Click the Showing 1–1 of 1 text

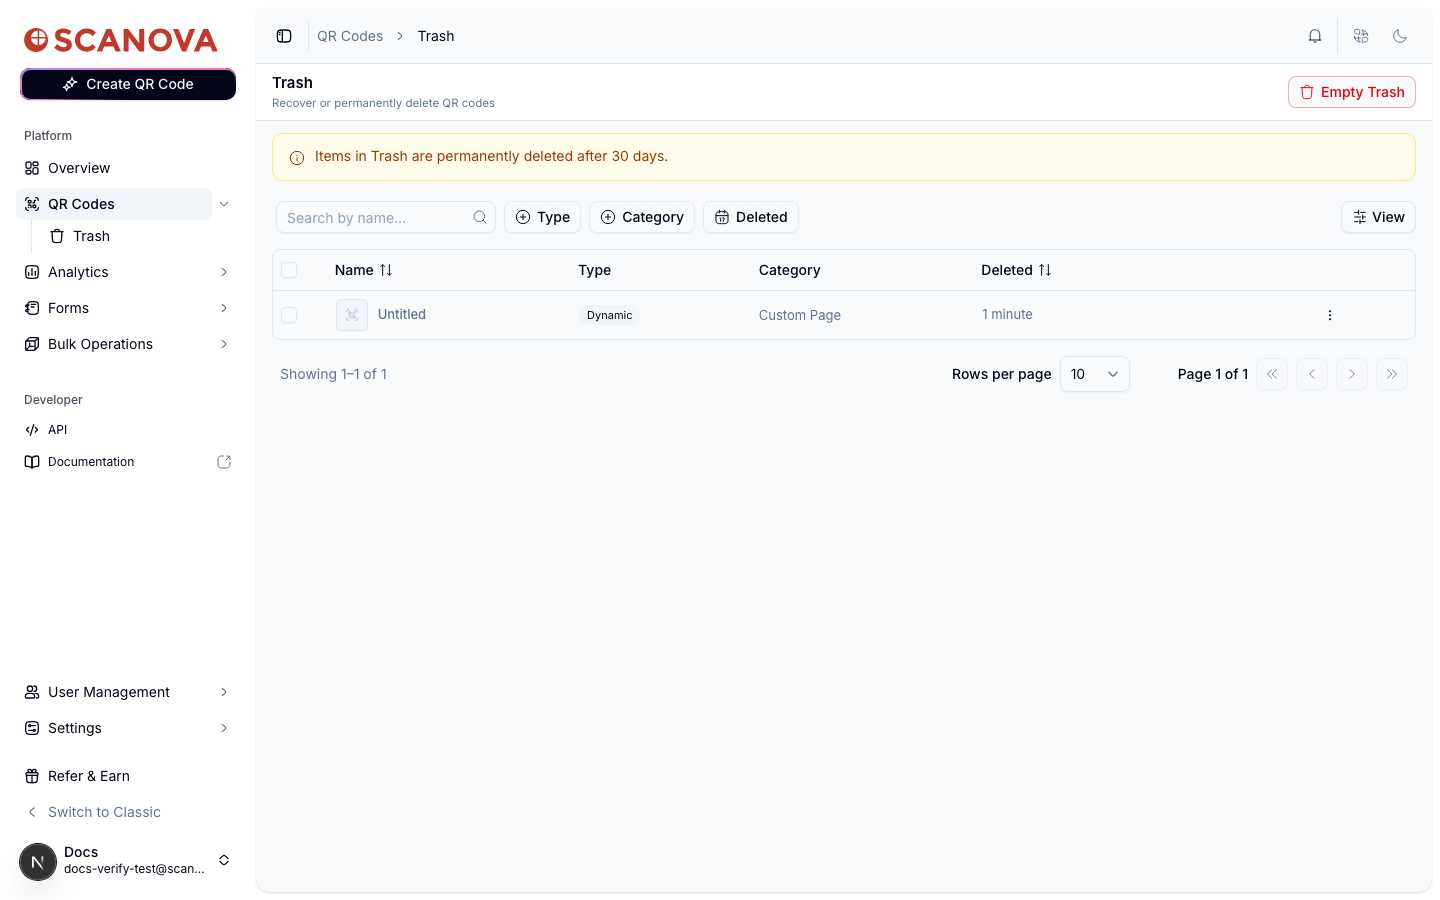(333, 374)
